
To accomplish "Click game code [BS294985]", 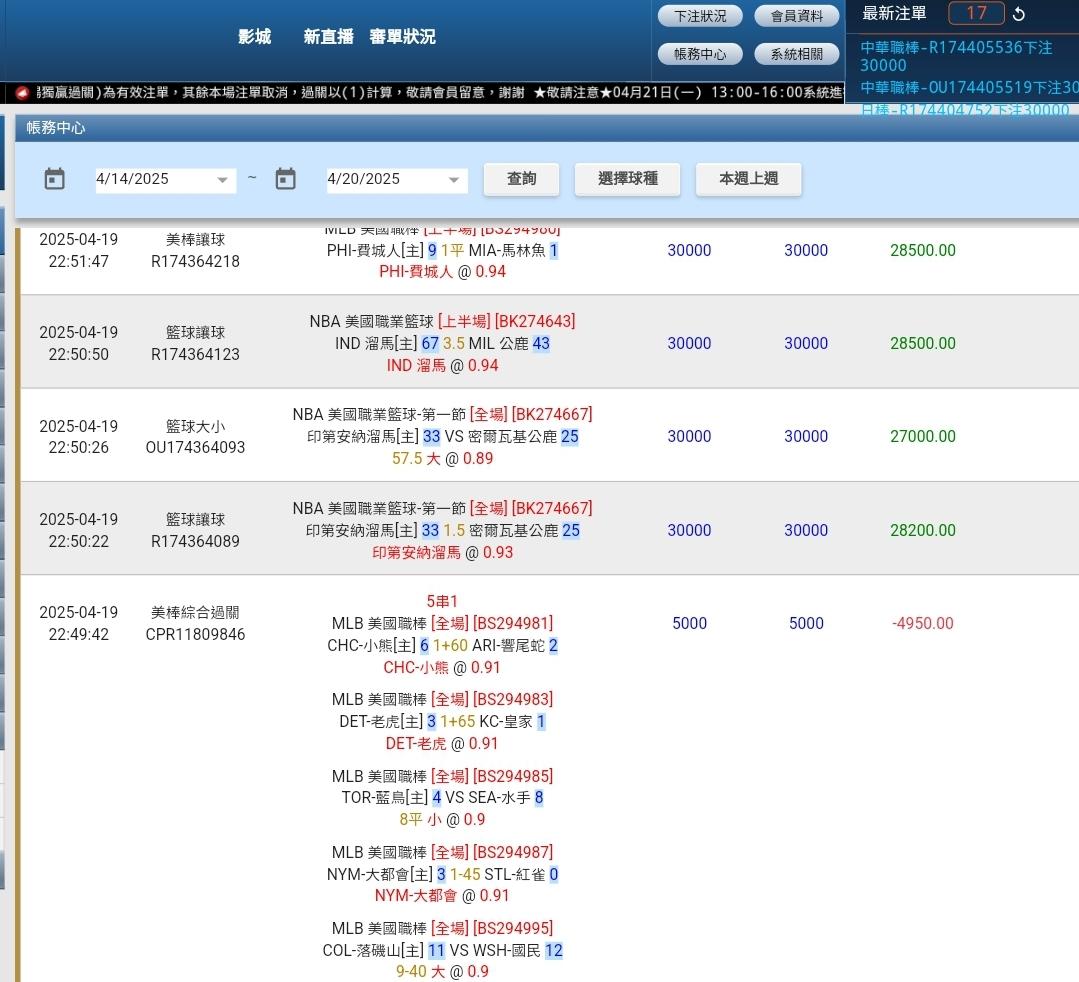I will point(513,776).
